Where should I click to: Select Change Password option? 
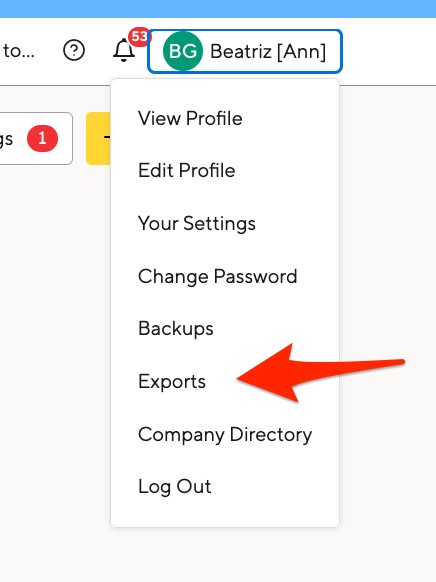pos(217,276)
